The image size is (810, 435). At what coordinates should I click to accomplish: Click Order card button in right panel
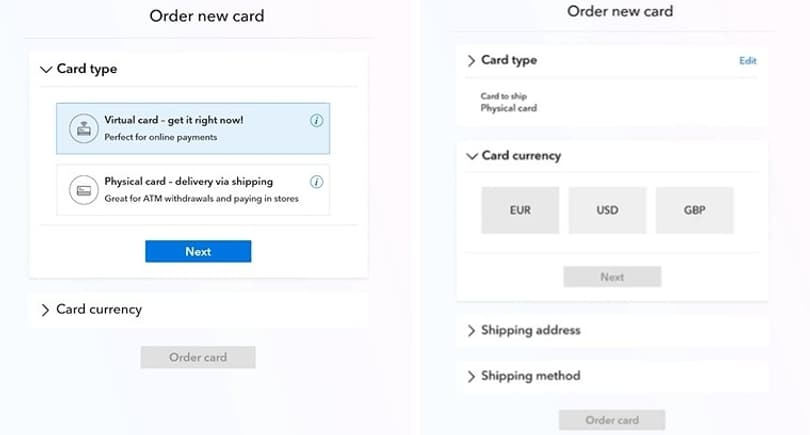pos(612,420)
